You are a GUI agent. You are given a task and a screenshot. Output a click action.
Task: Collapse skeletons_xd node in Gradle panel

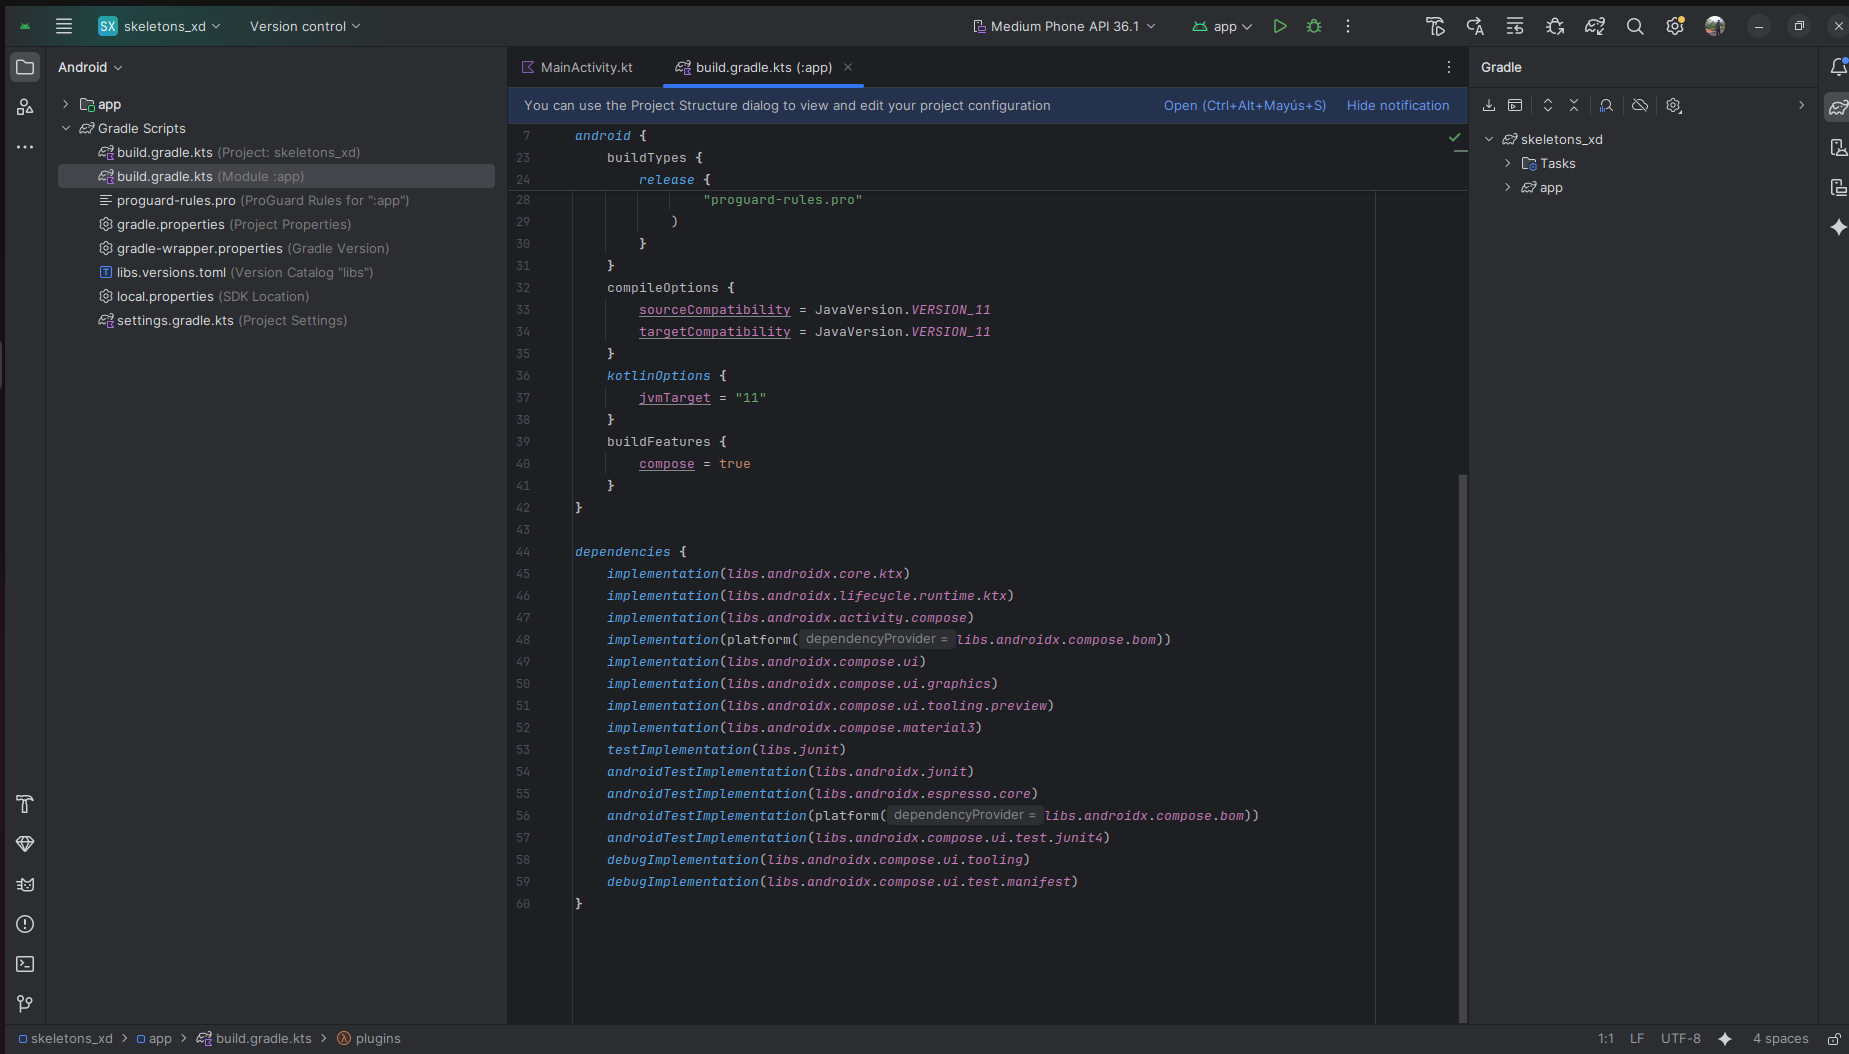1489,139
